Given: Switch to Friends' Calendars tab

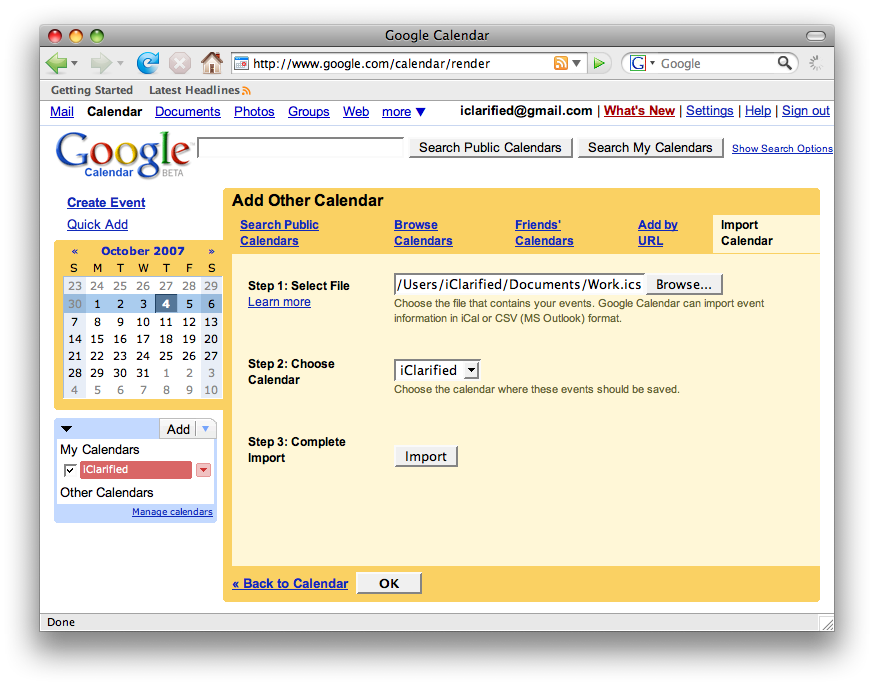Looking at the screenshot, I should pyautogui.click(x=544, y=233).
